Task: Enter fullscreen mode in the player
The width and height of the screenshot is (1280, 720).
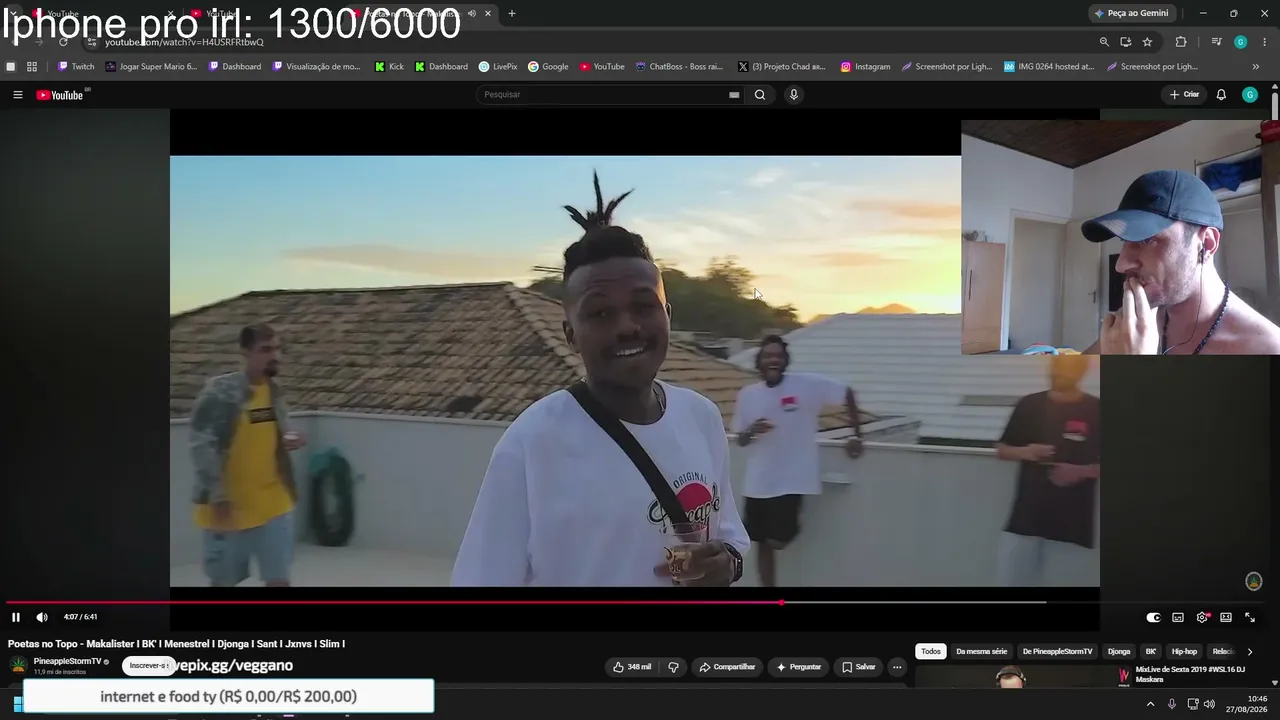Action: [1250, 617]
